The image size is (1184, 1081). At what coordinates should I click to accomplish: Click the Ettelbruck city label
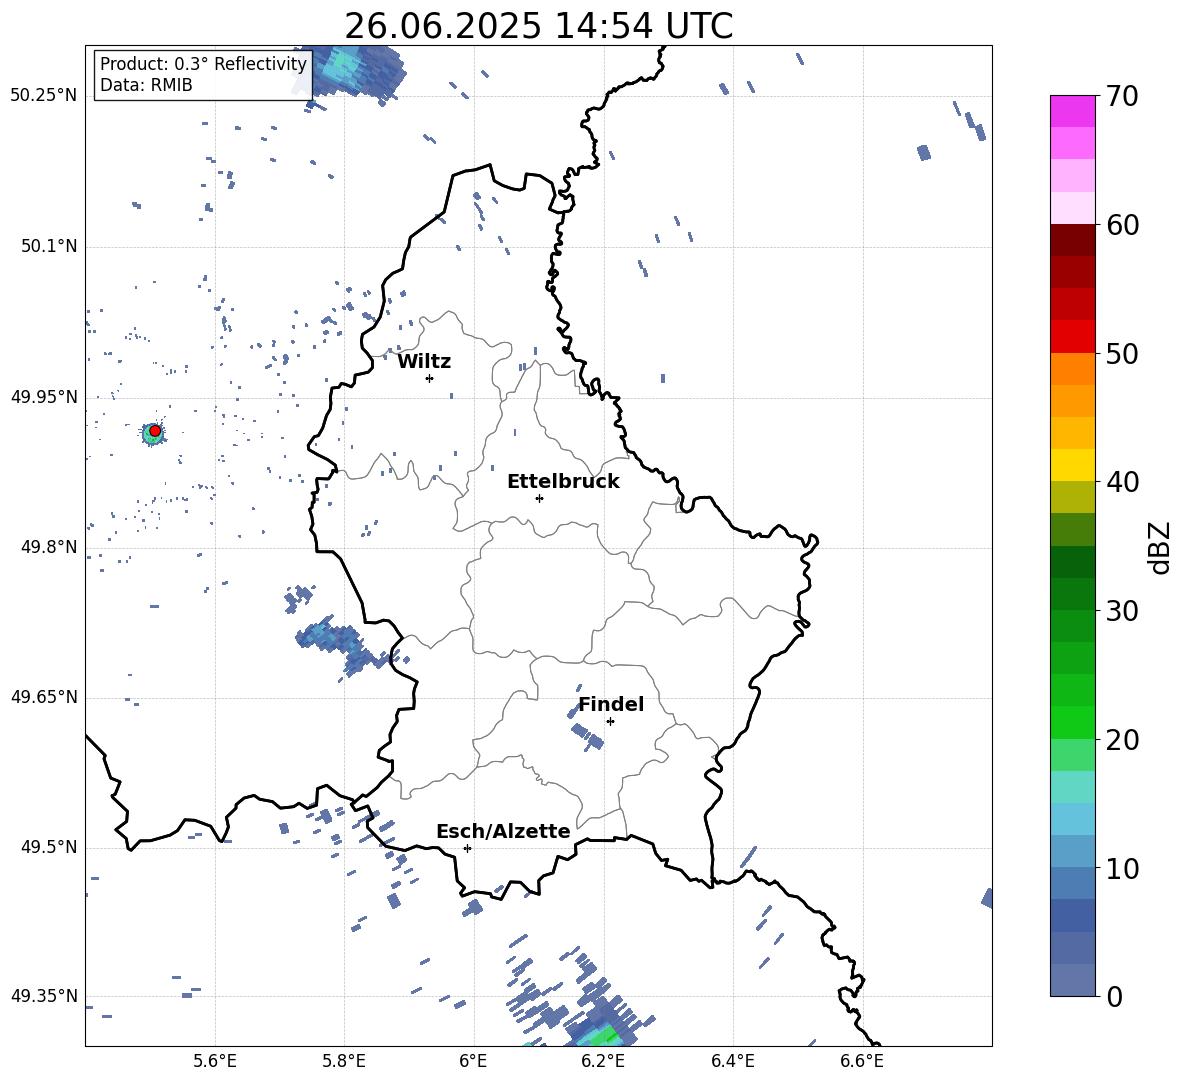[x=563, y=482]
